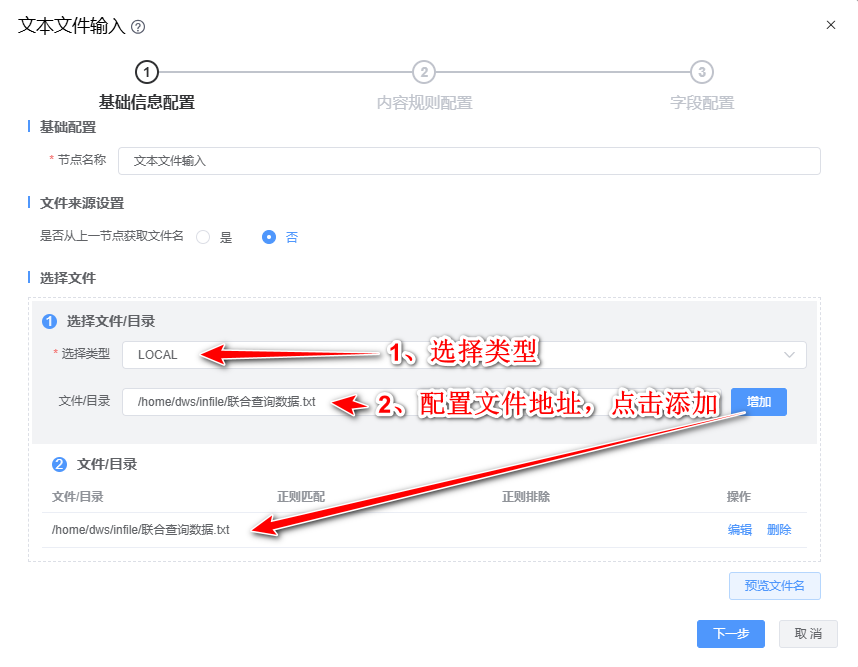This screenshot has width=858, height=667.
Task: Switch to 字段配置 step label
Action: click(702, 103)
